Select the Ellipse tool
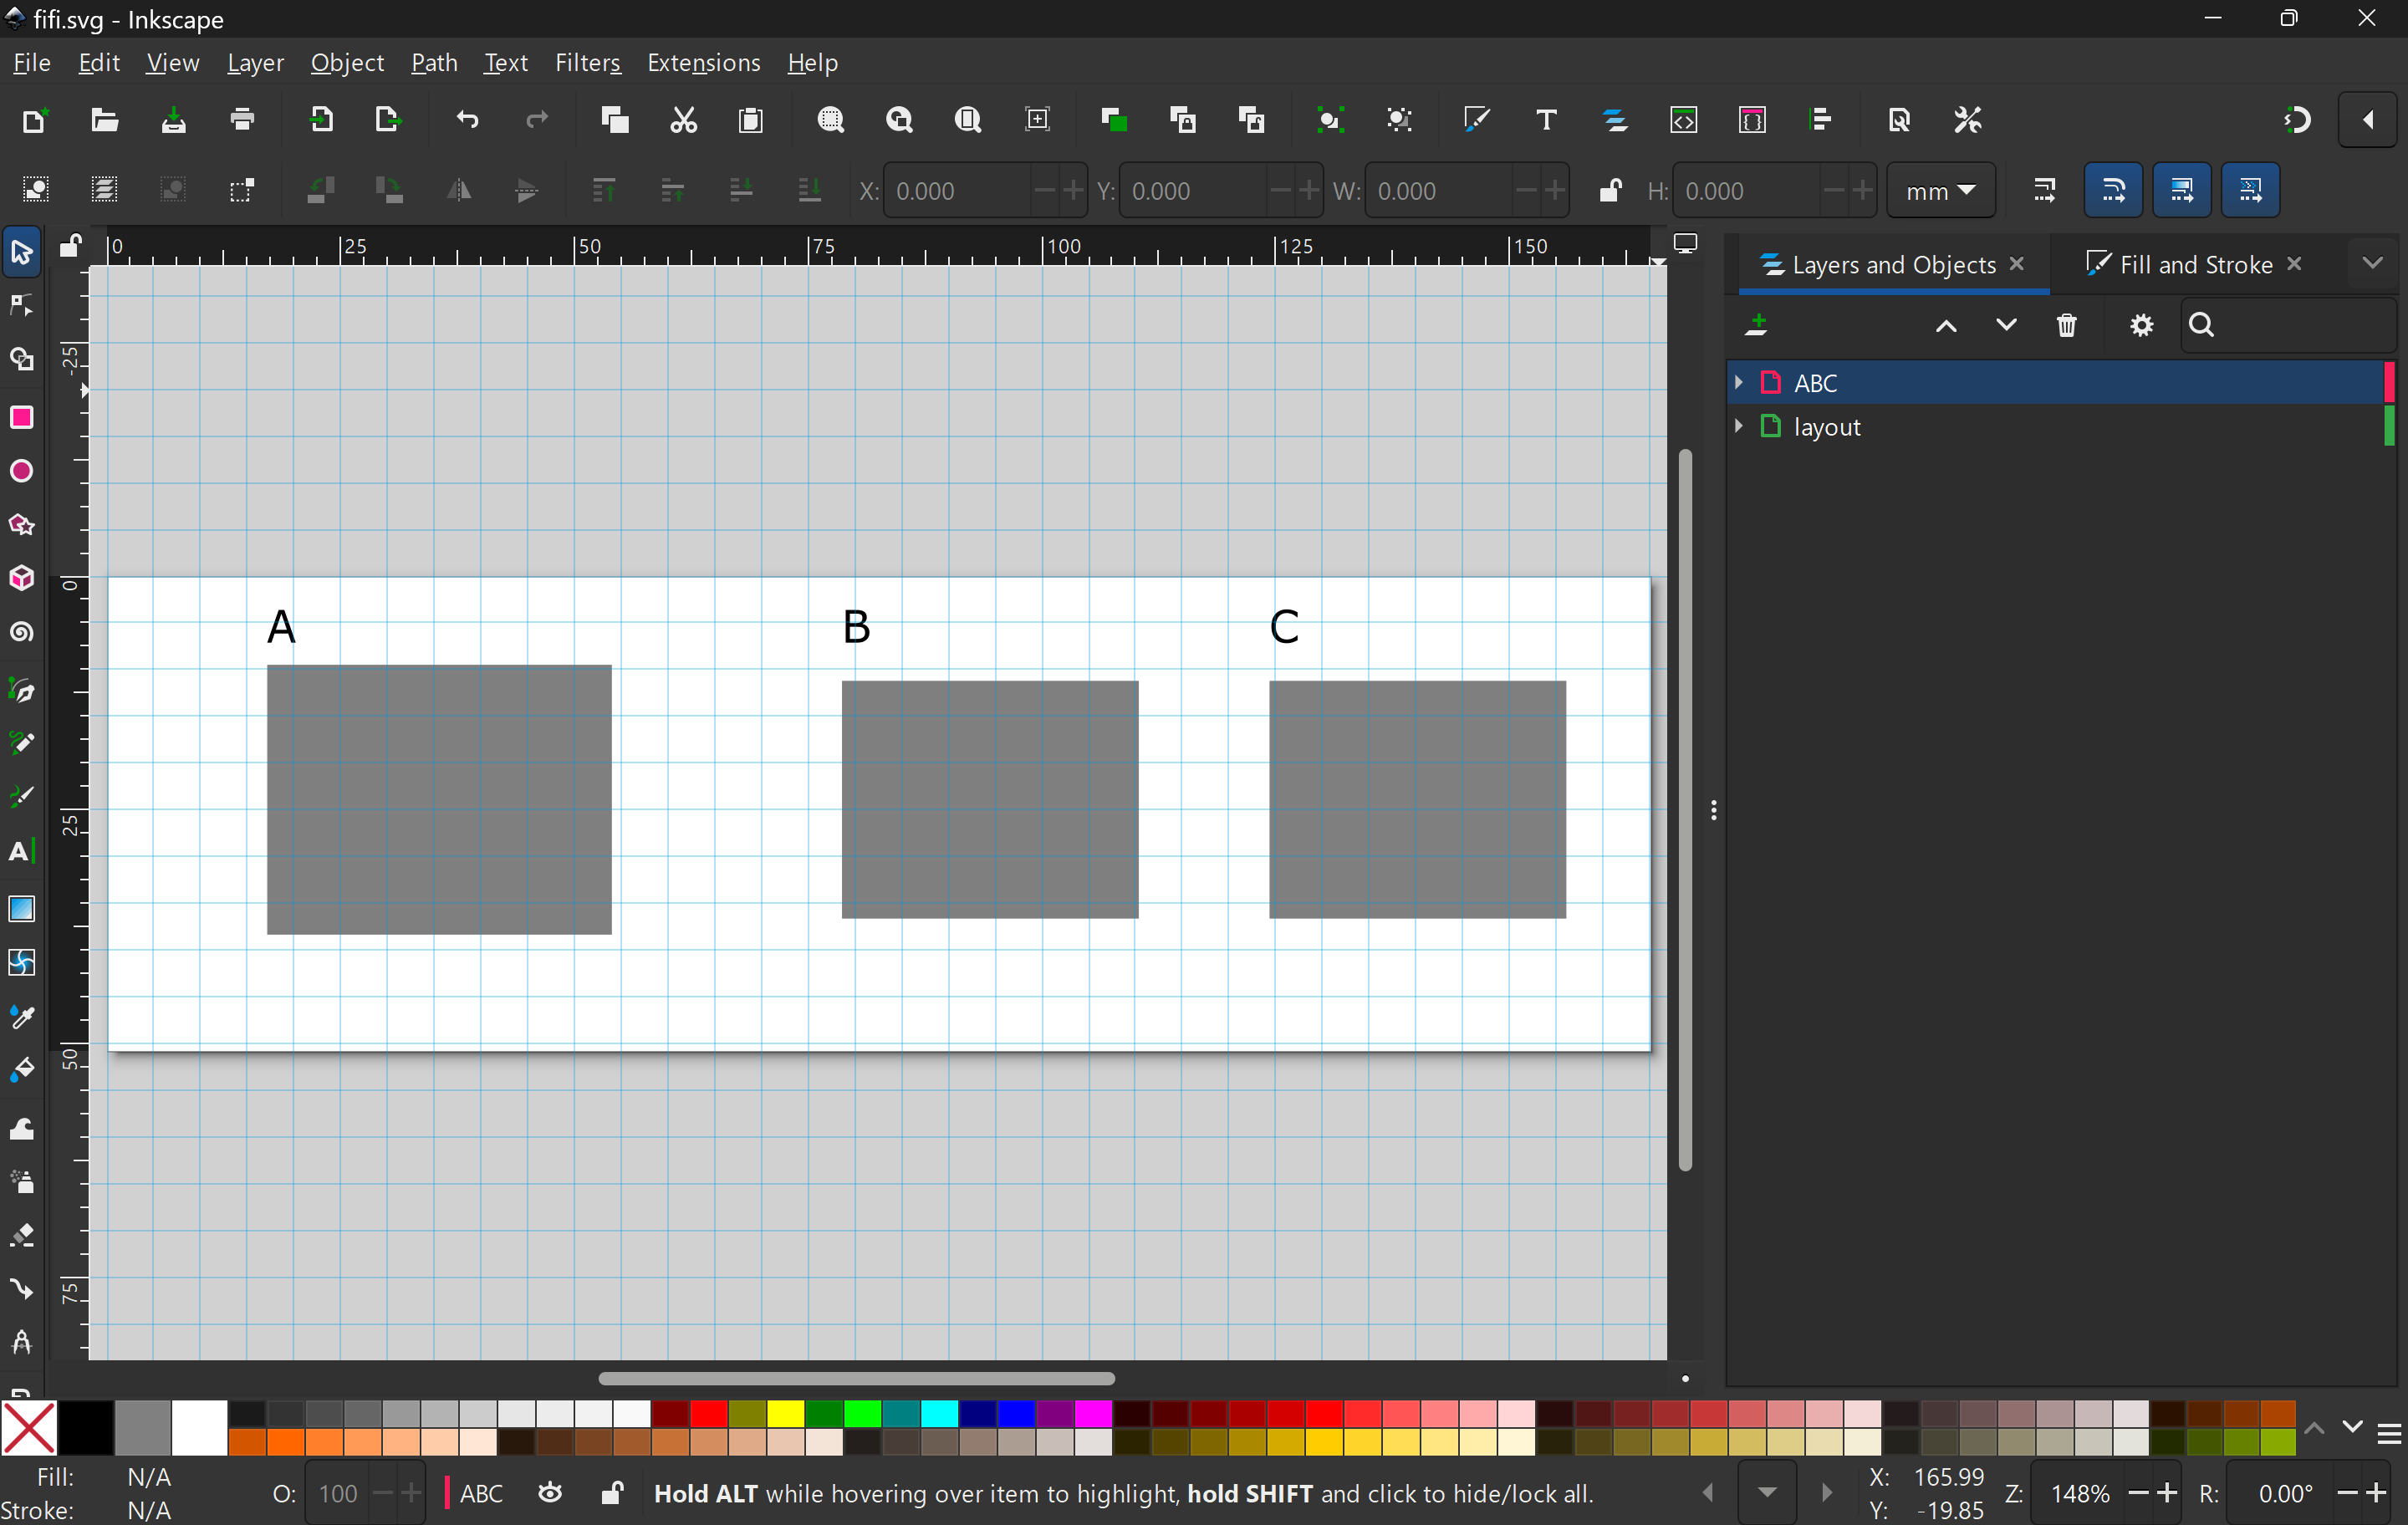 click(21, 471)
